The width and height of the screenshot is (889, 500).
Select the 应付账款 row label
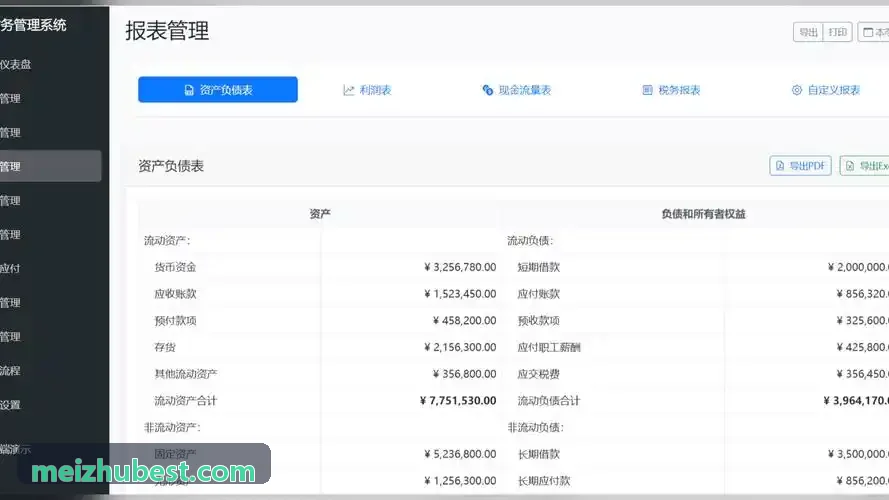[539, 294]
